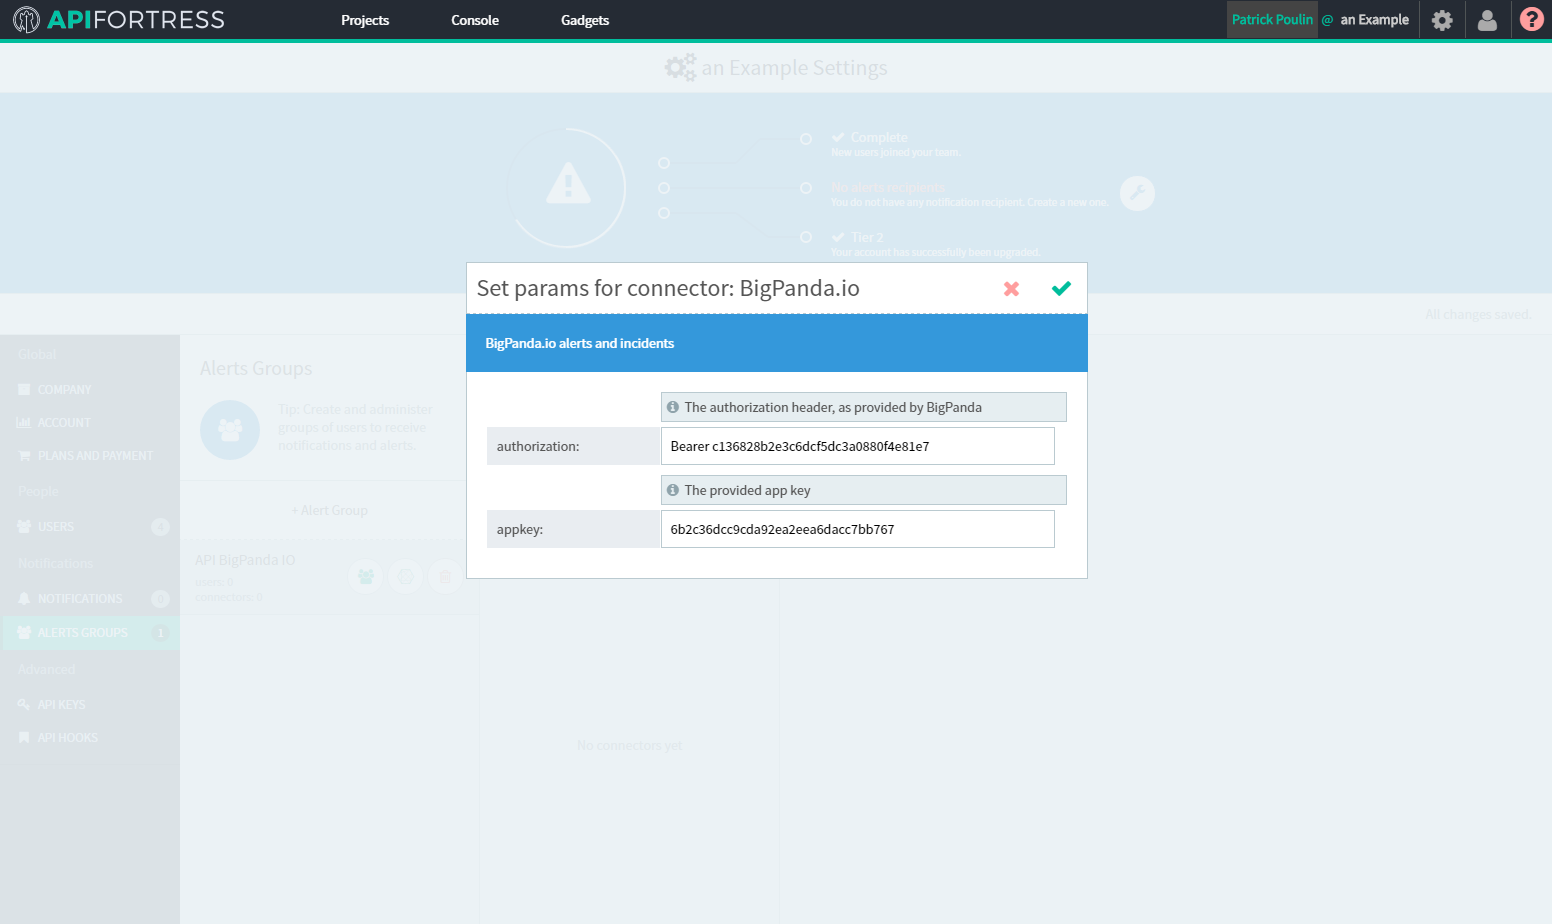Open the help question mark icon
The width and height of the screenshot is (1552, 924).
coord(1531,20)
